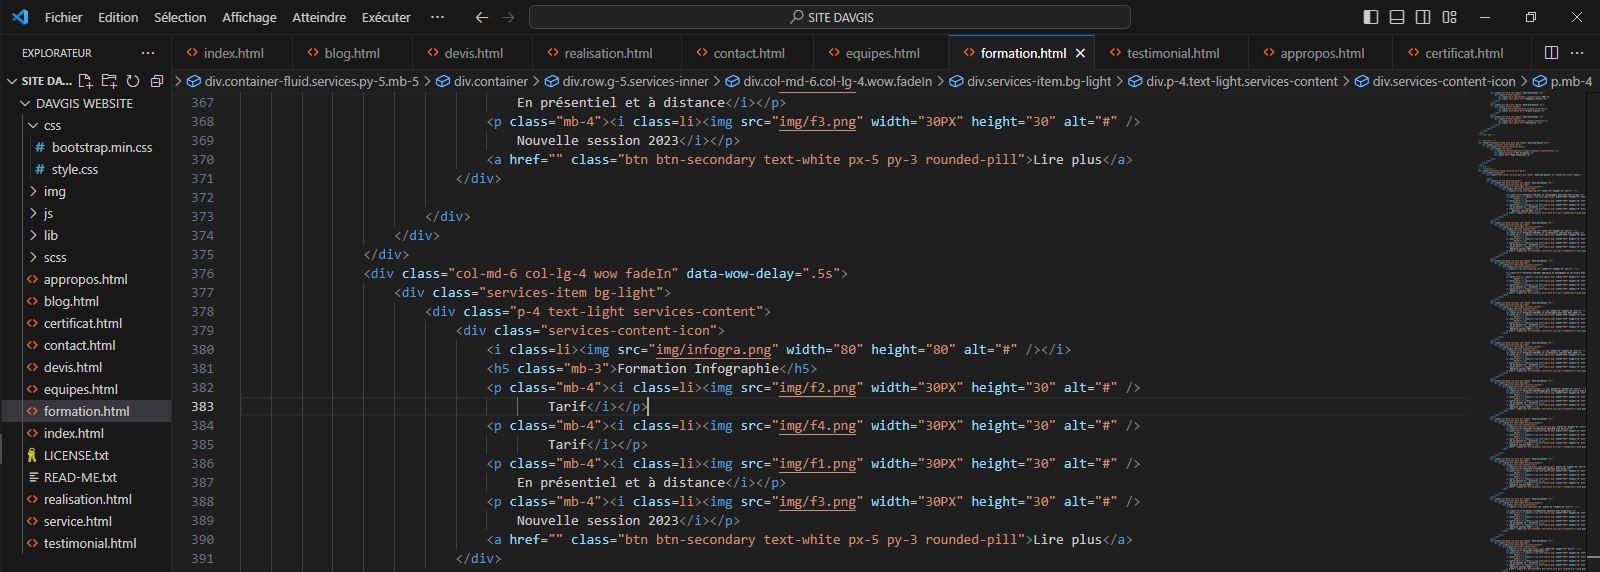Collapse the SITE DA... workspace section

(12, 81)
